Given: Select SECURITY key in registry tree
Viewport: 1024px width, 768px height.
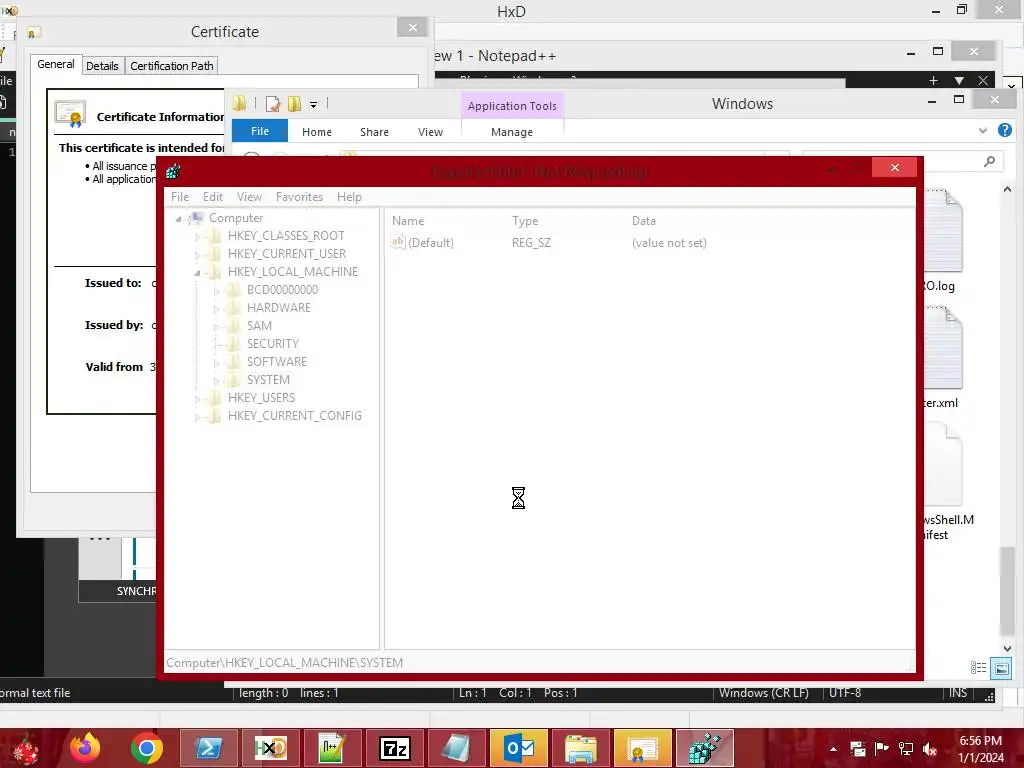Looking at the screenshot, I should click(x=272, y=344).
